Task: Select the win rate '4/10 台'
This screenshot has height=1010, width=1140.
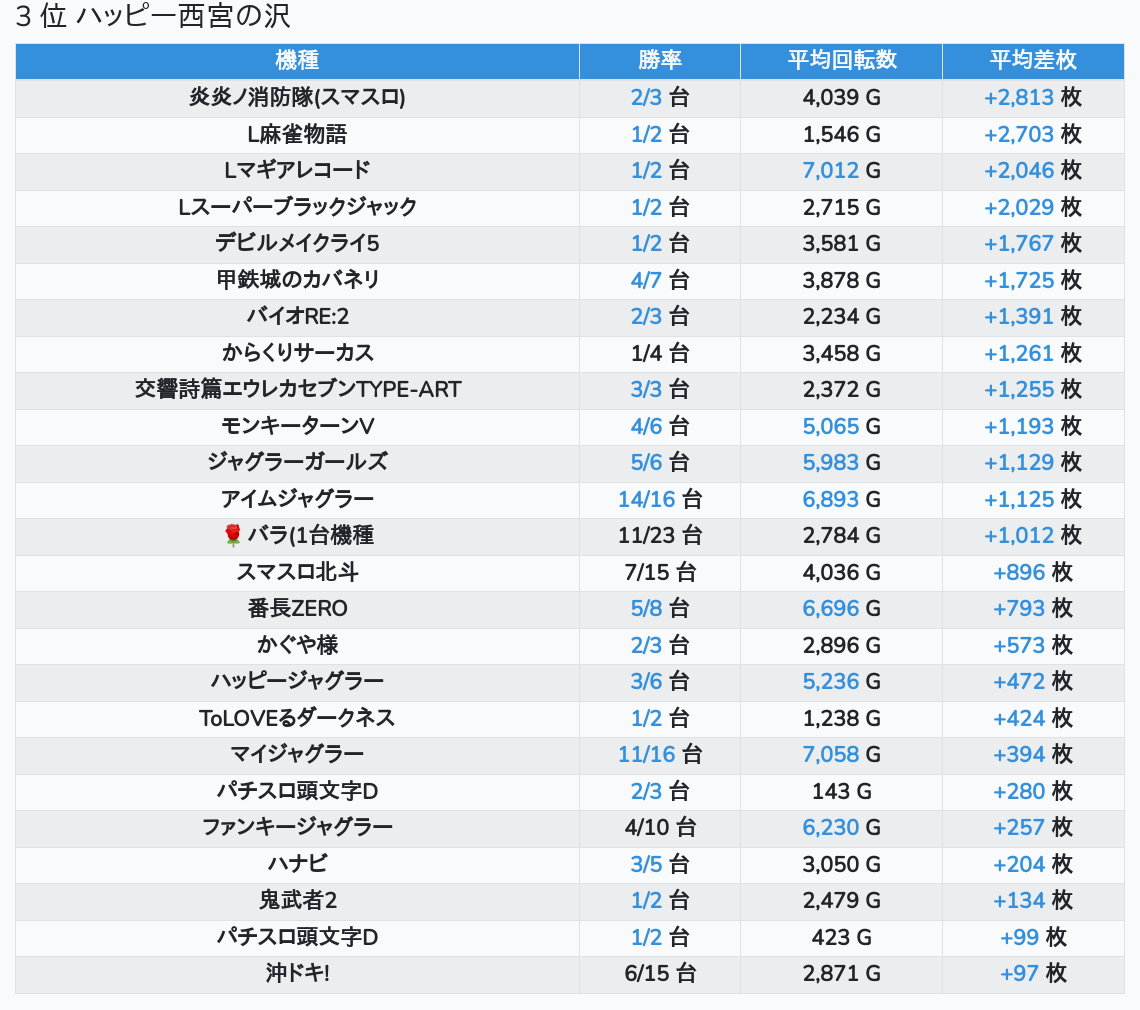Action: 660,827
